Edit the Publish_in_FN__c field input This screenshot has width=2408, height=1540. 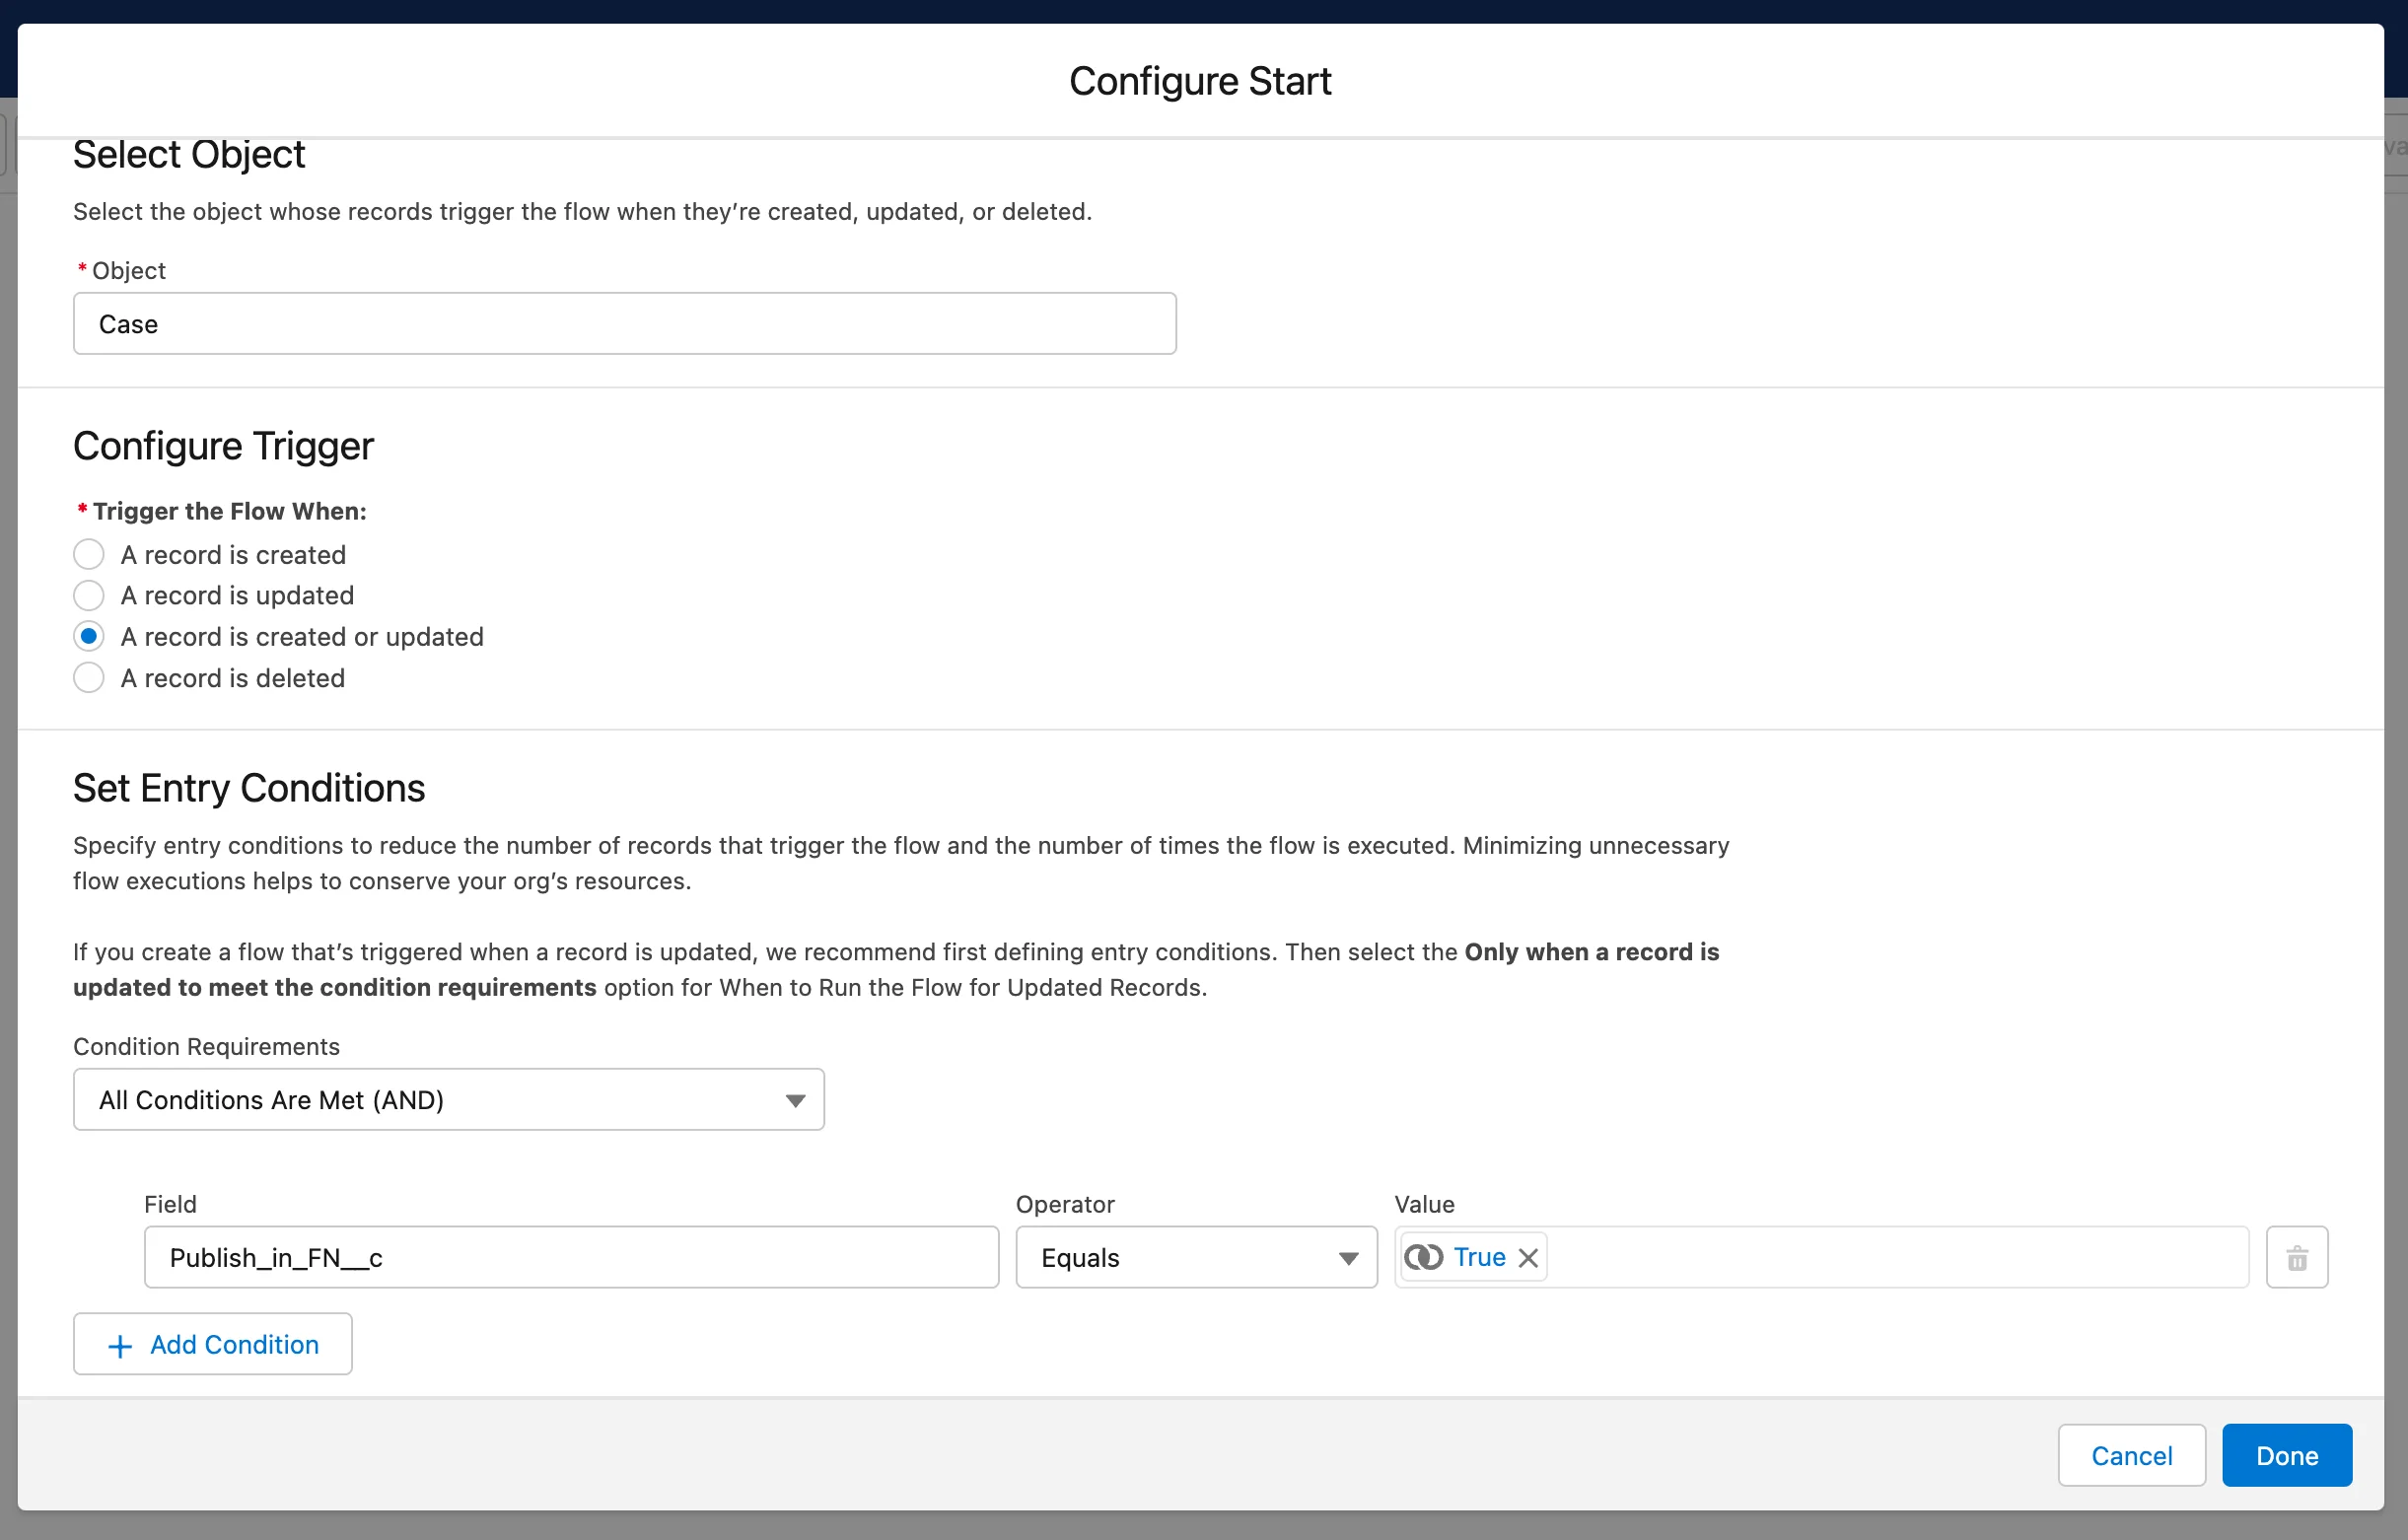point(570,1257)
